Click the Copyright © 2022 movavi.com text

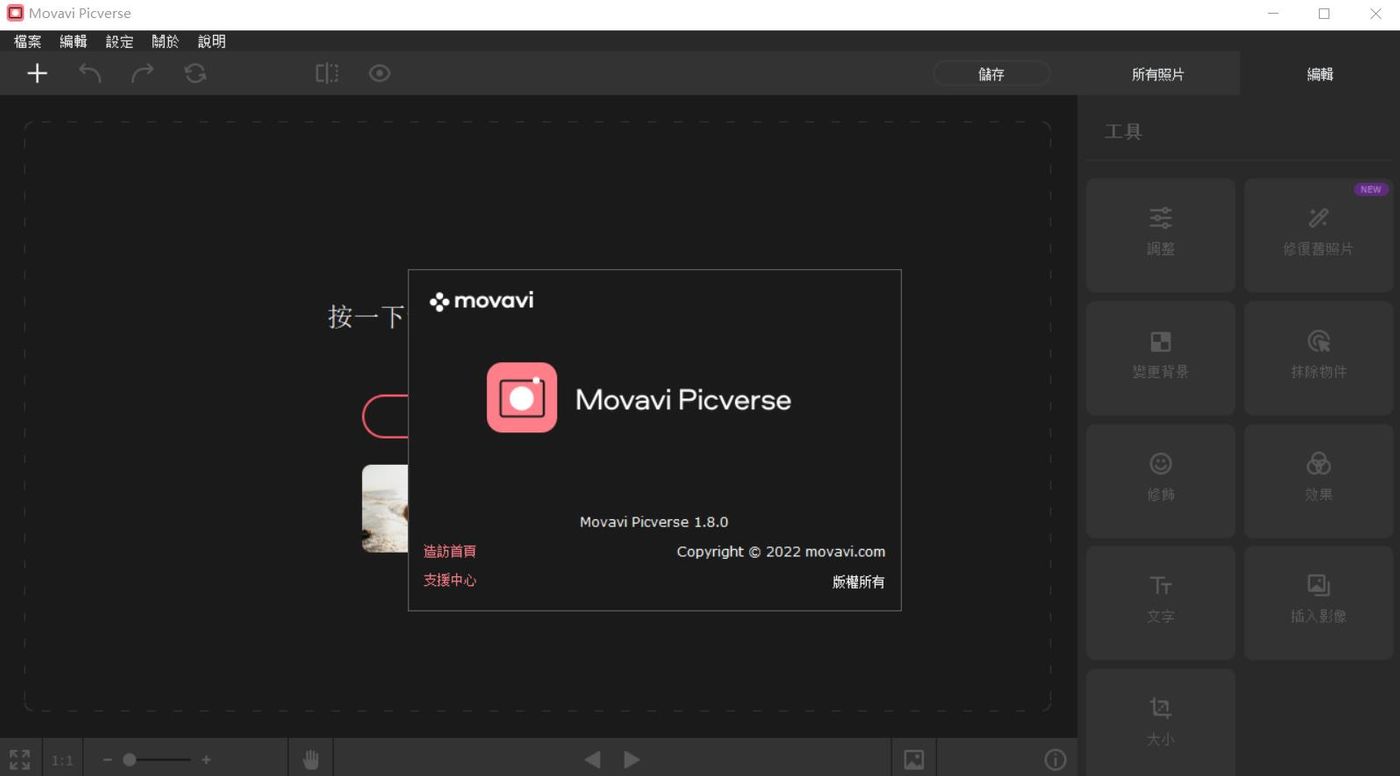(781, 551)
